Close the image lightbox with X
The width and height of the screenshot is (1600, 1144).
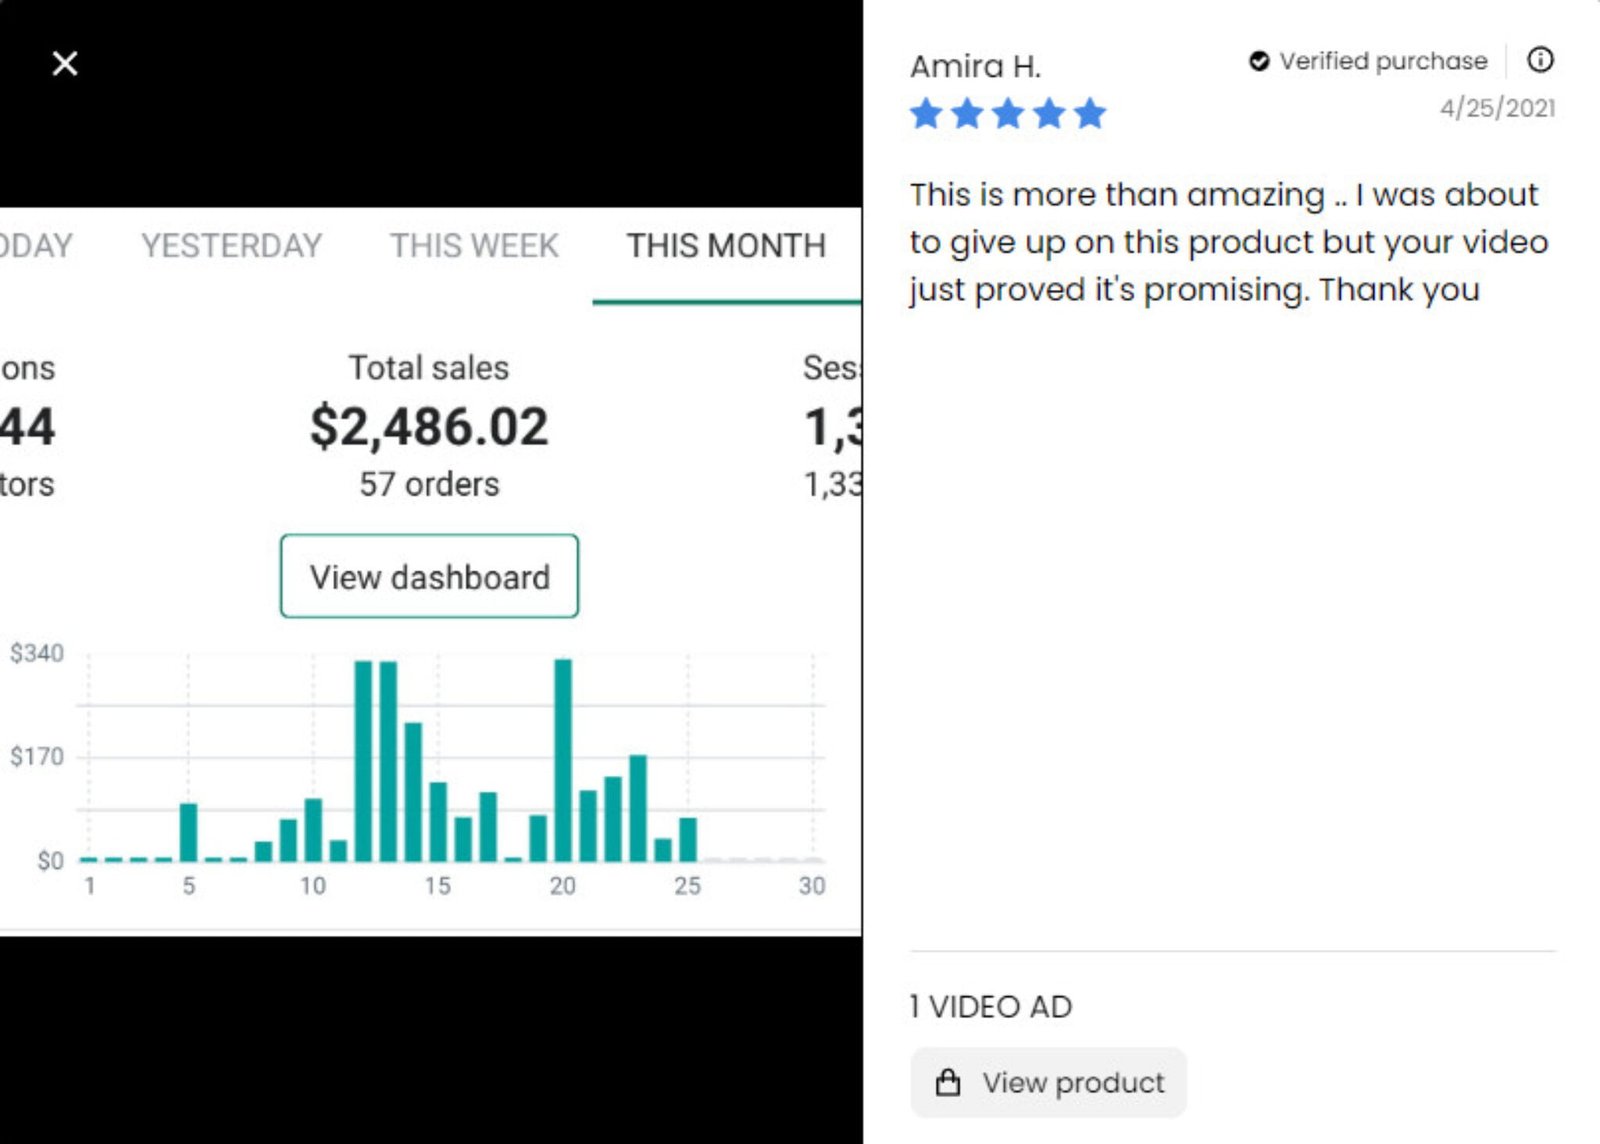pos(65,64)
